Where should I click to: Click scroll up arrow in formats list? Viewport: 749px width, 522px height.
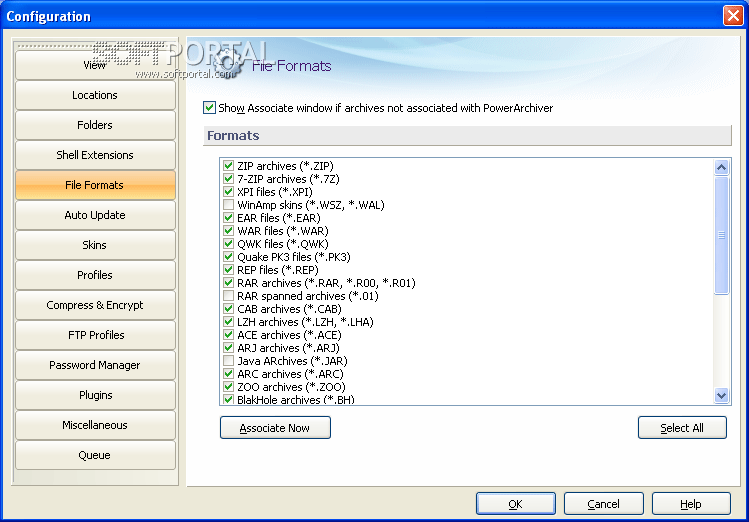[721, 167]
